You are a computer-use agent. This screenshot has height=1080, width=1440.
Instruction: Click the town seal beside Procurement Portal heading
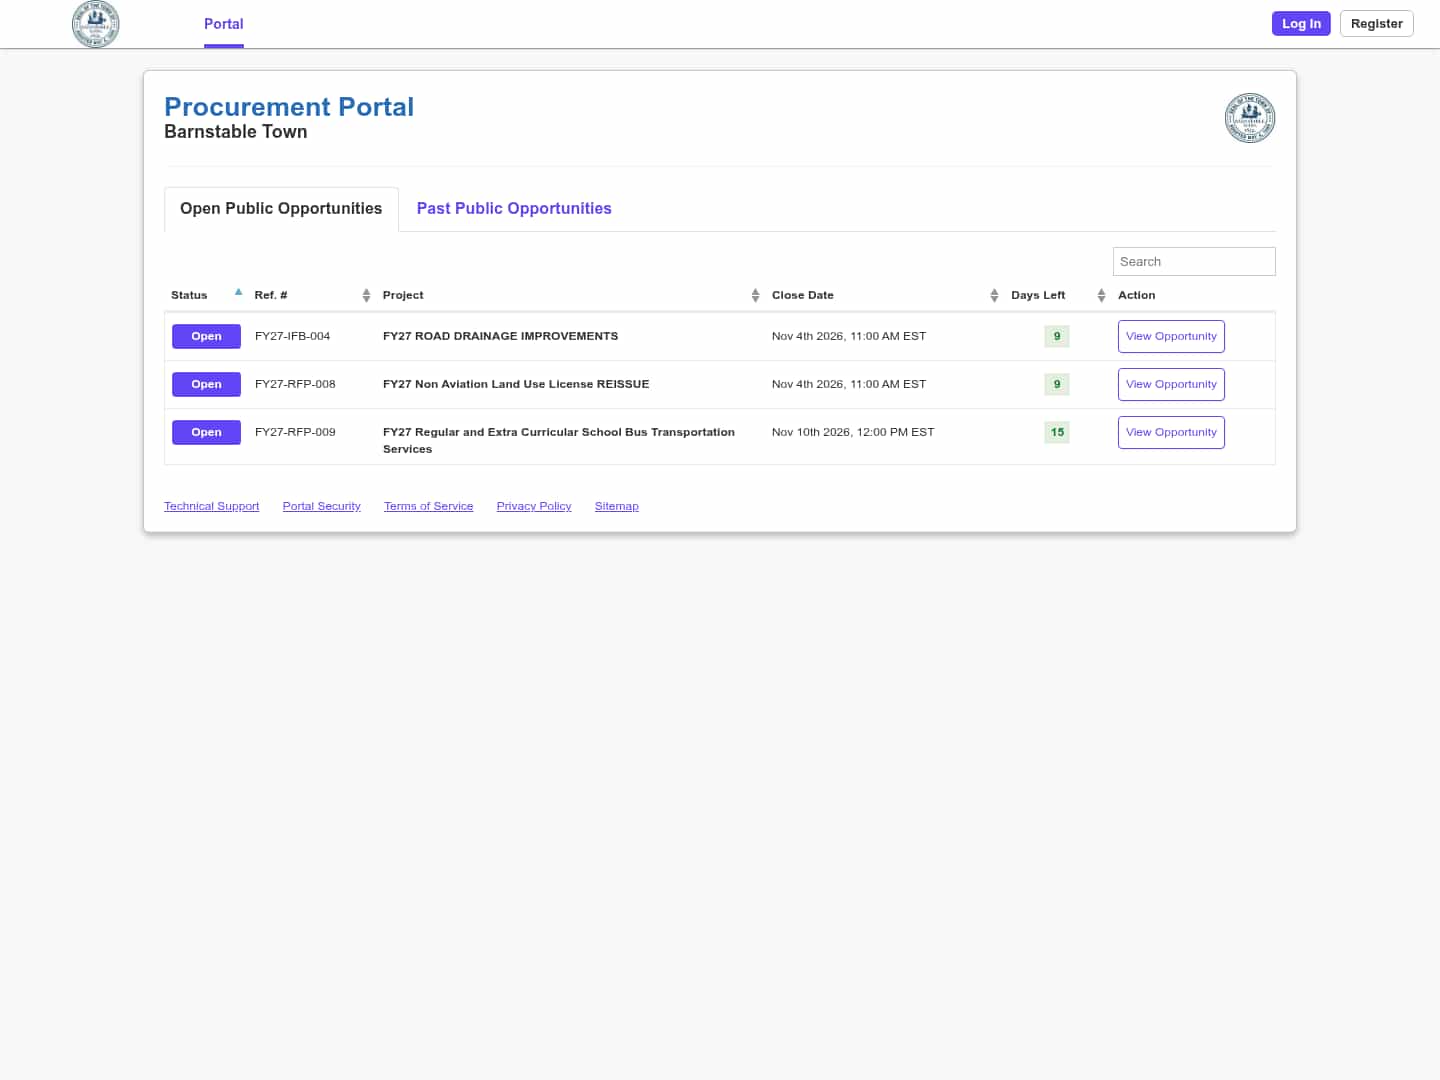[x=1250, y=118]
